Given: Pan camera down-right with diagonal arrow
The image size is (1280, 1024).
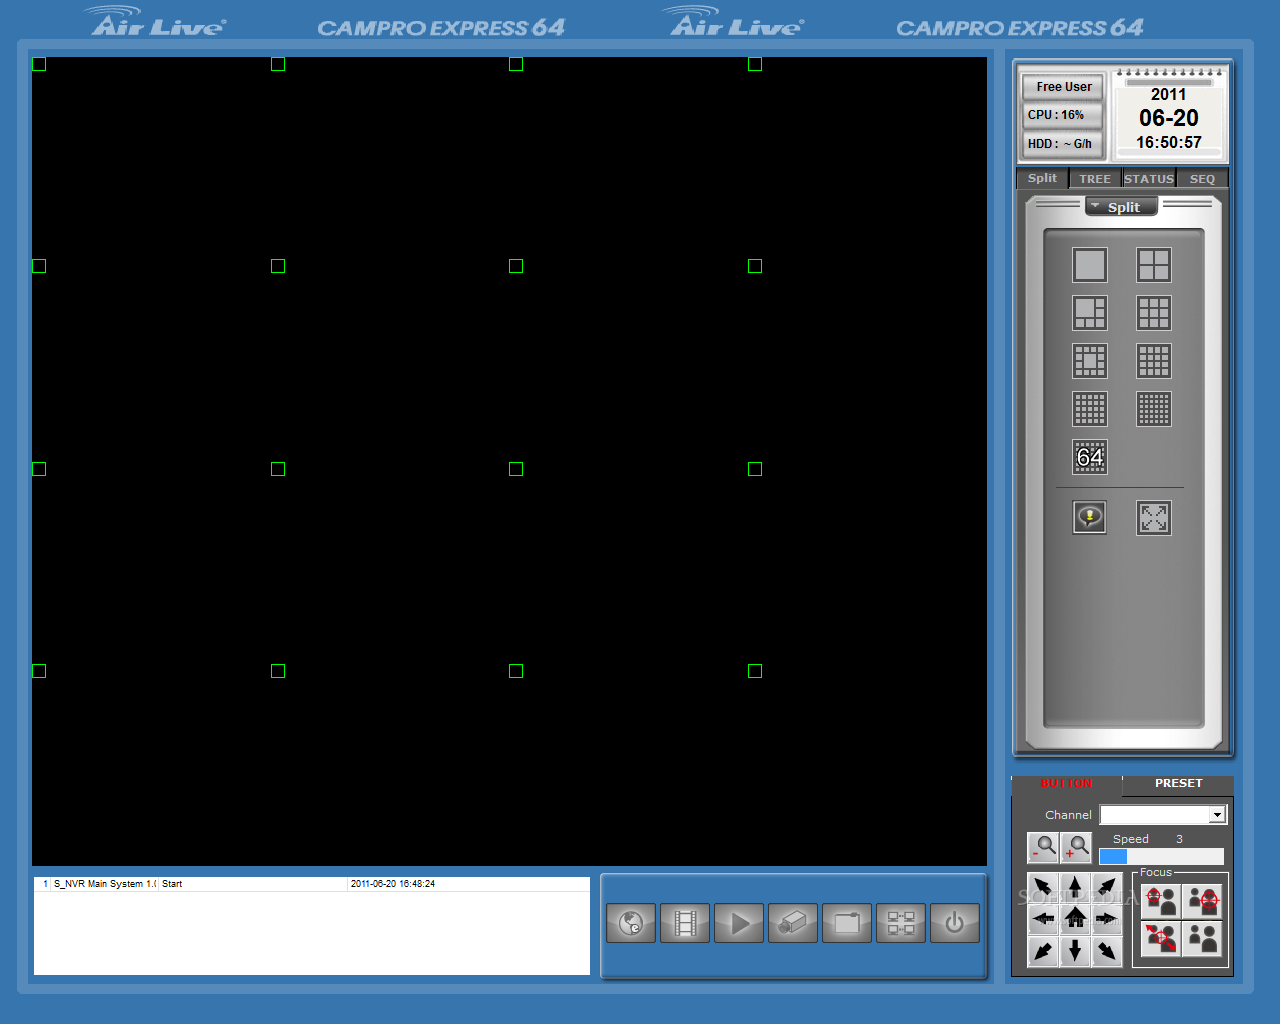Looking at the screenshot, I should tap(1106, 951).
